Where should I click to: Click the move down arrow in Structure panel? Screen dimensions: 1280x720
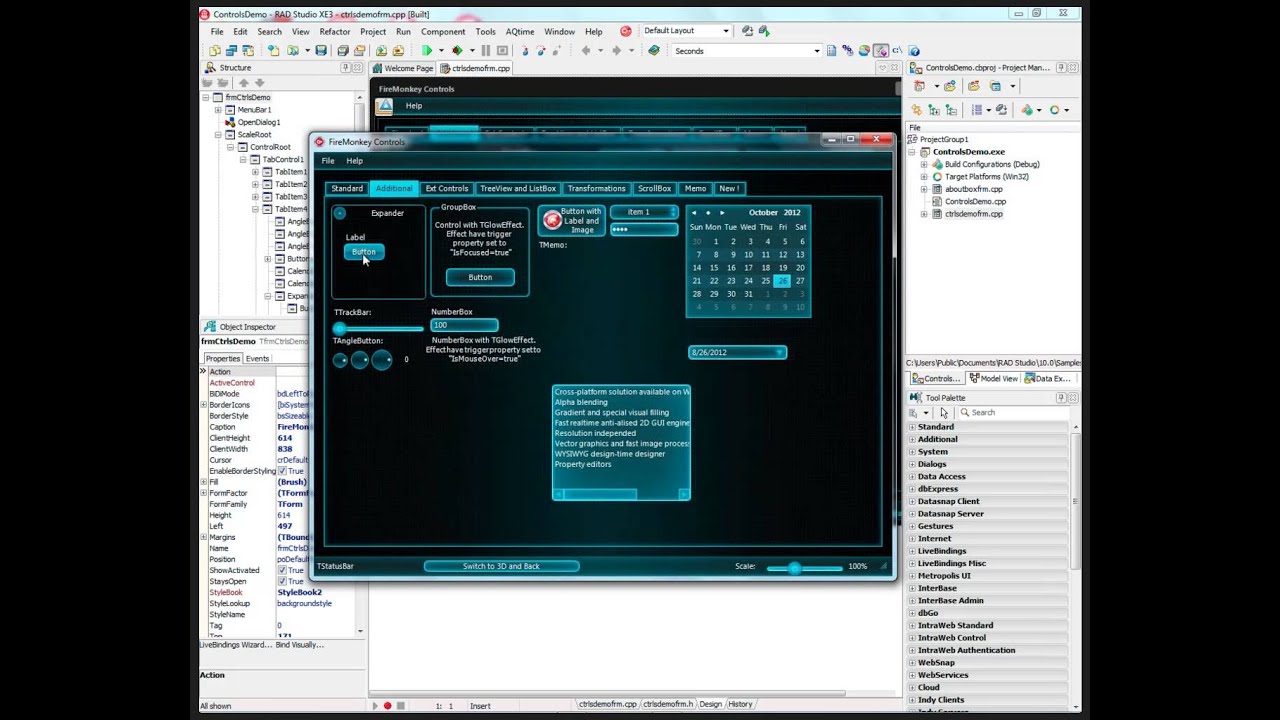click(260, 83)
